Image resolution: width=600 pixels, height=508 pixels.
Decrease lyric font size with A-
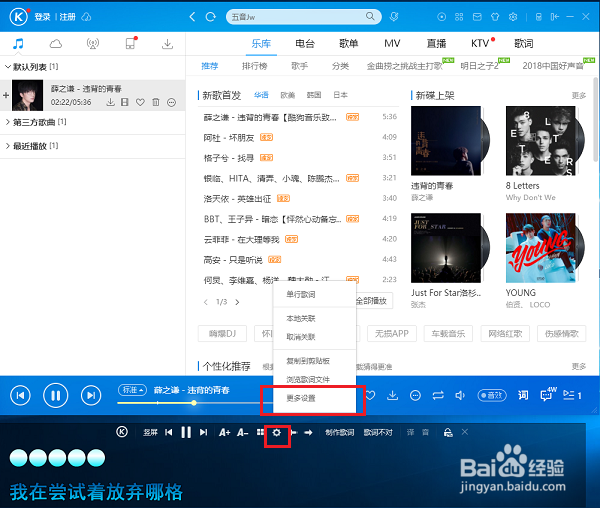(x=242, y=433)
